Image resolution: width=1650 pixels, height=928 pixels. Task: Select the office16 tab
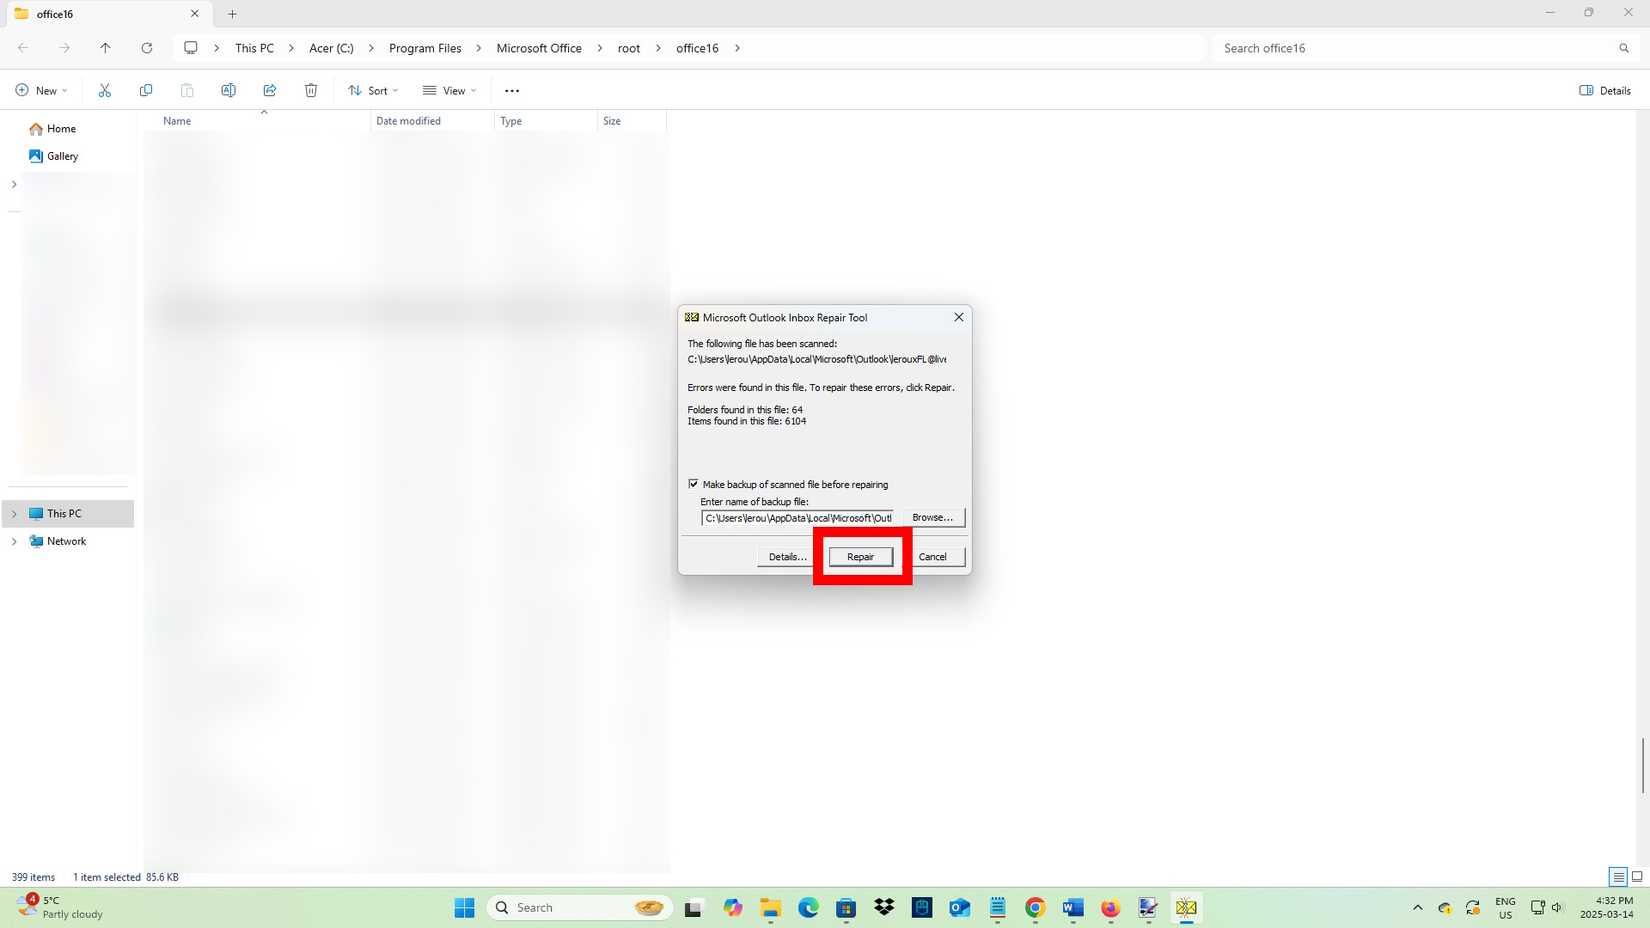point(55,14)
